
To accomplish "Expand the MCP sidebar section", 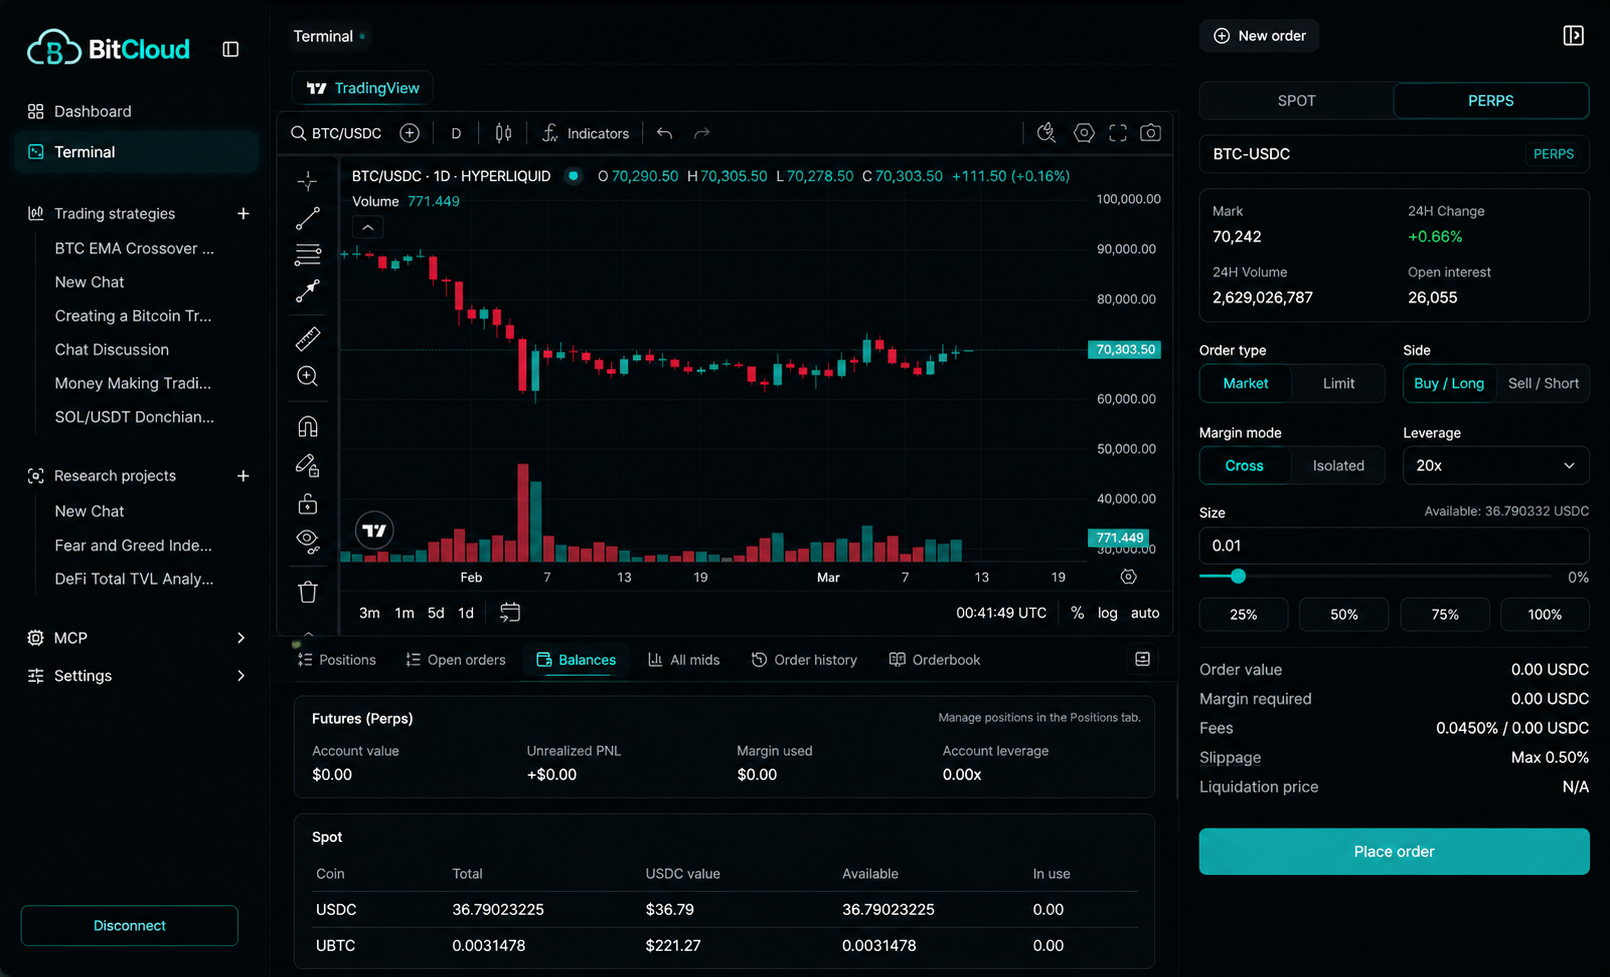I will click(241, 638).
